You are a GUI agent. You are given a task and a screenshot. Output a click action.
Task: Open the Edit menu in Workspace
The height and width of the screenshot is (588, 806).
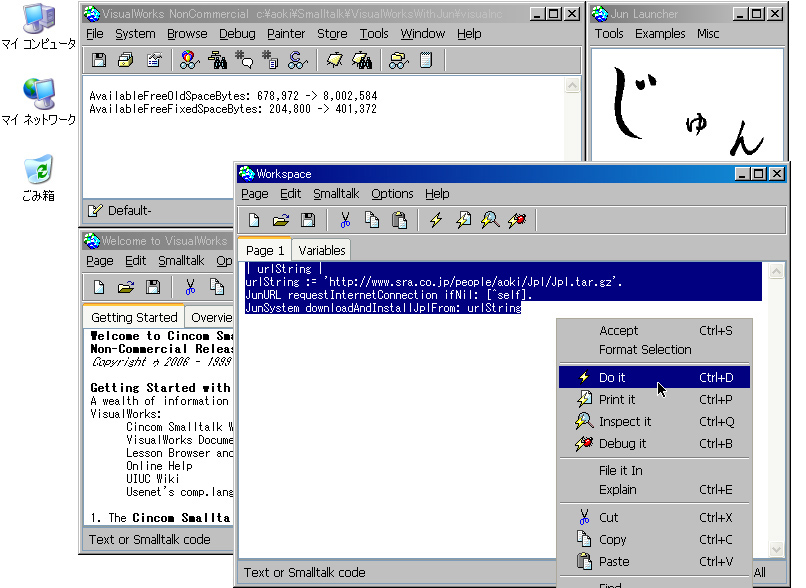click(x=290, y=194)
